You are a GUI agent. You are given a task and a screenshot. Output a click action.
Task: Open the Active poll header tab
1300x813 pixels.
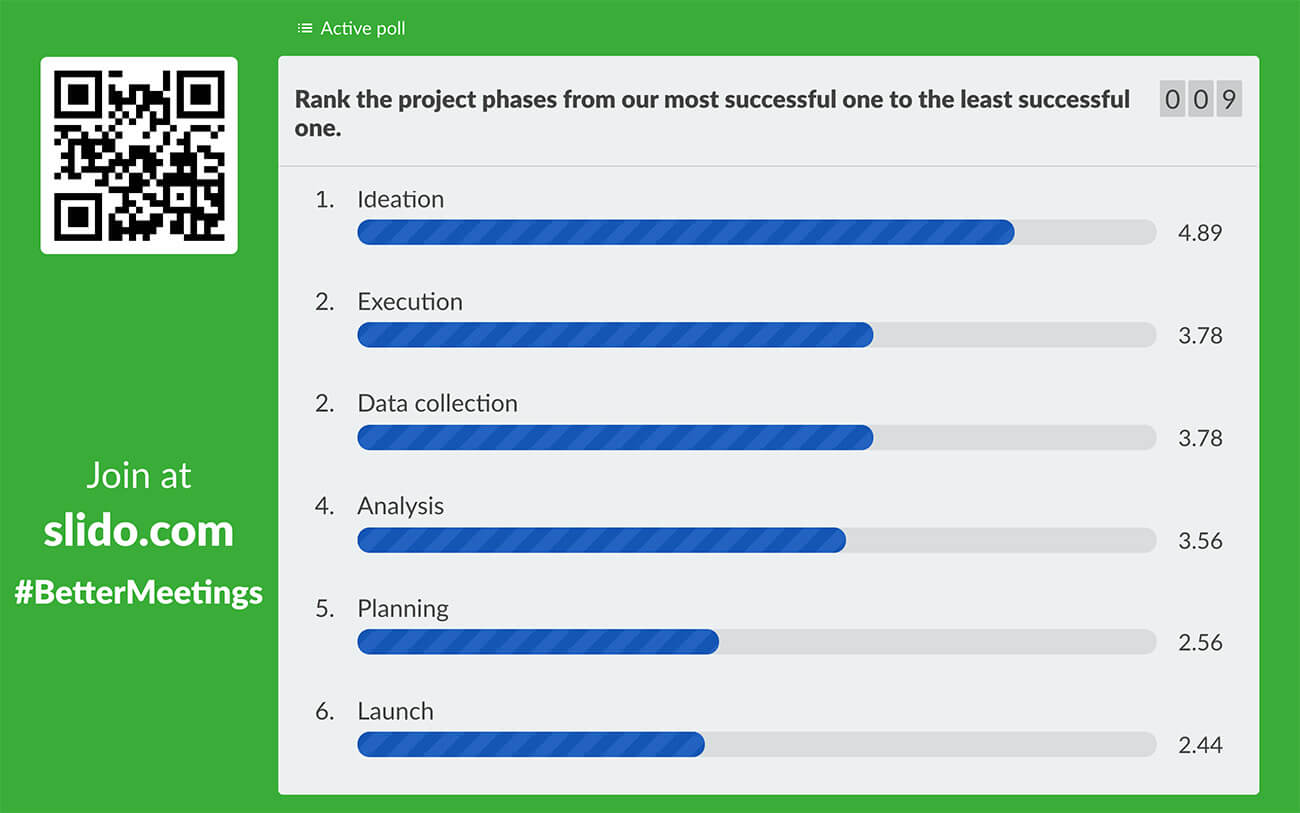click(350, 28)
